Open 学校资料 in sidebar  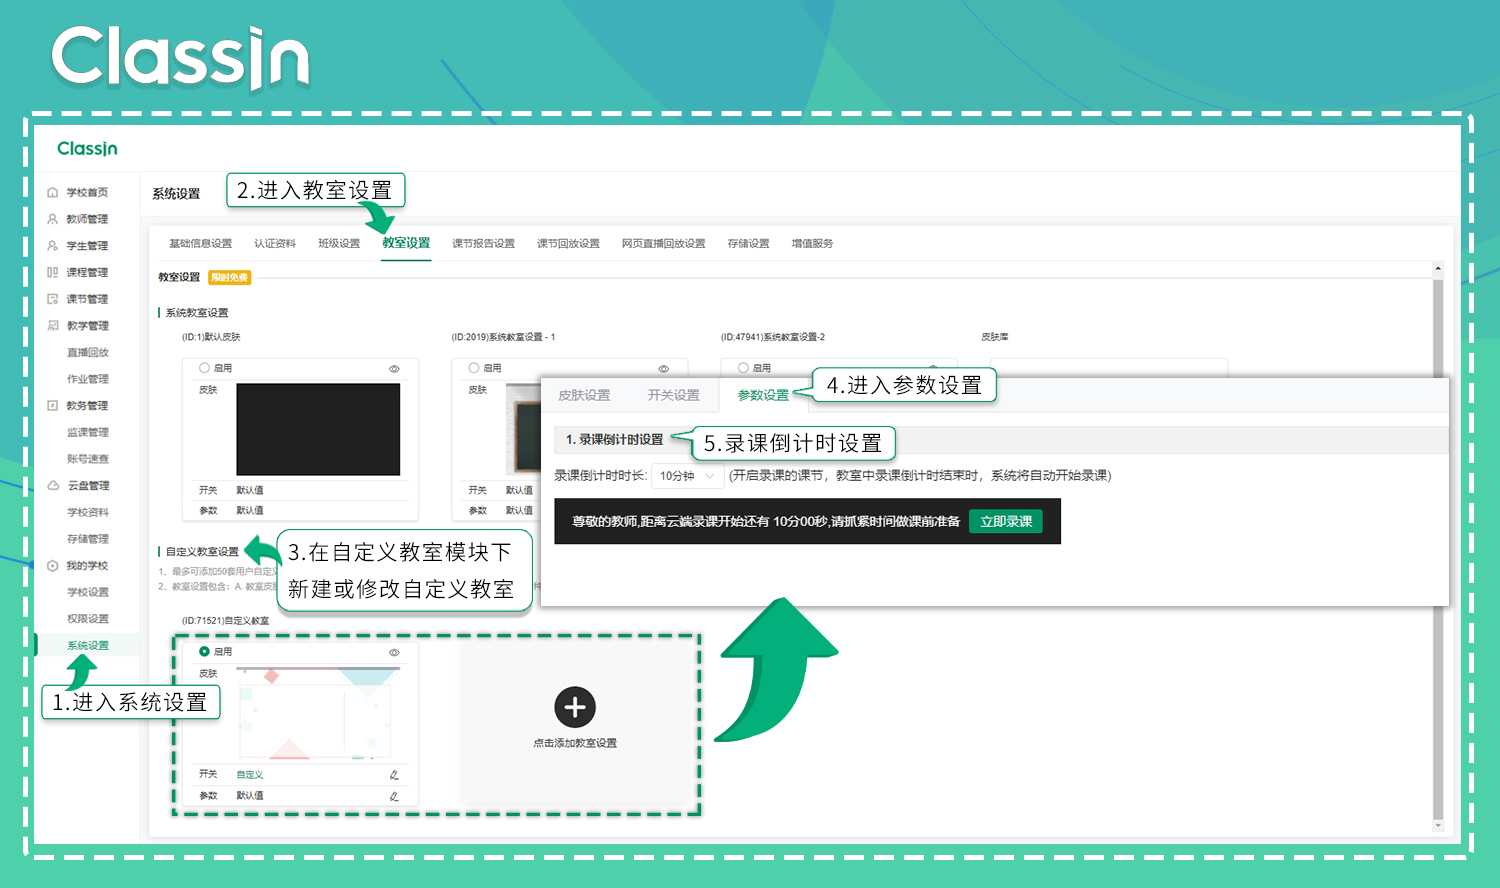(88, 512)
